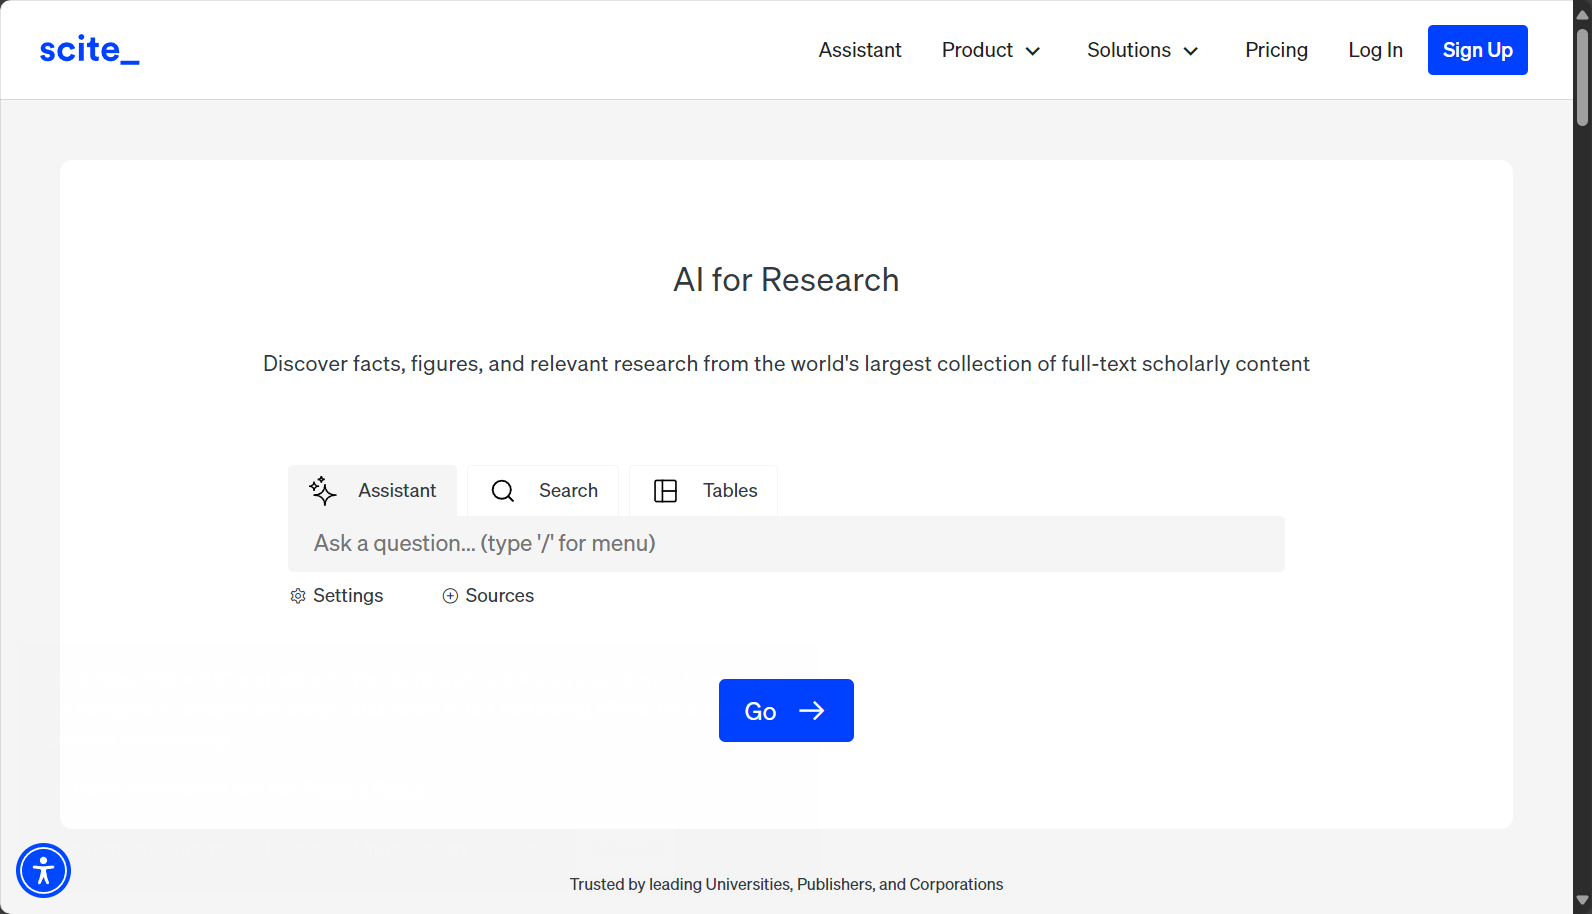This screenshot has height=914, width=1592.
Task: Expand the Product dropdown chevron
Action: pyautogui.click(x=1033, y=51)
